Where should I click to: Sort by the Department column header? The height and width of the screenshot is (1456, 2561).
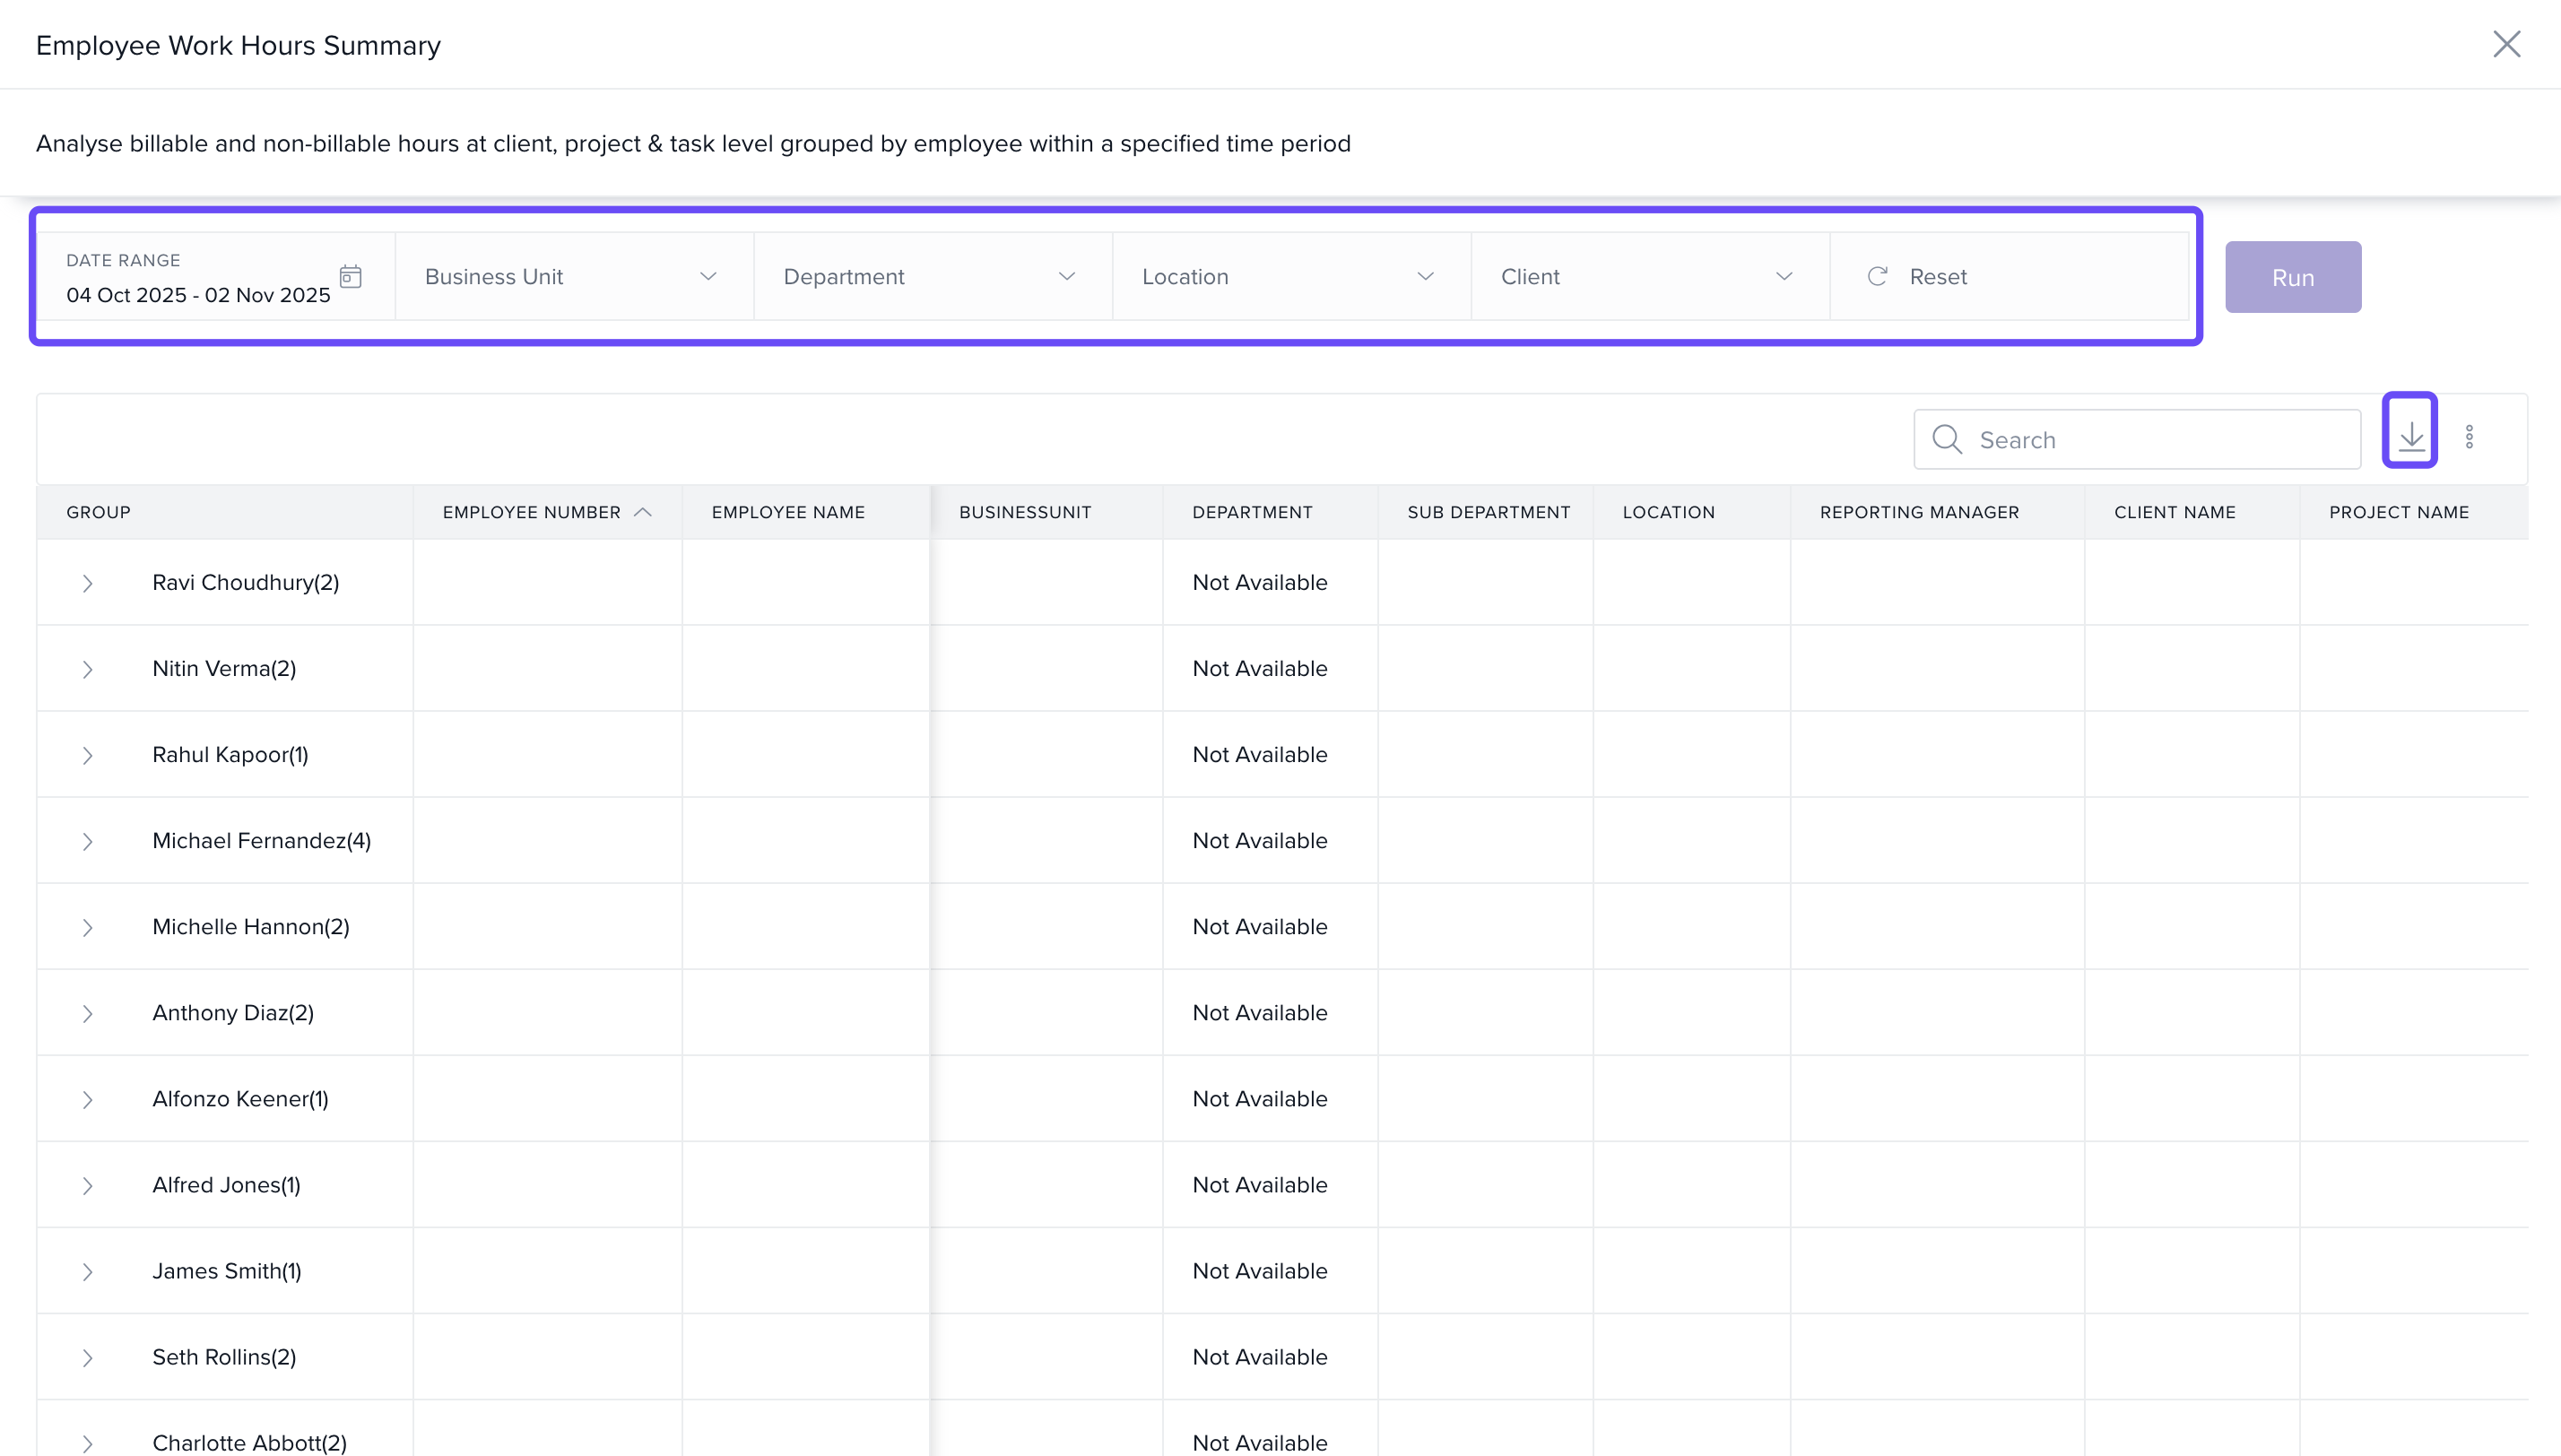click(x=1252, y=512)
